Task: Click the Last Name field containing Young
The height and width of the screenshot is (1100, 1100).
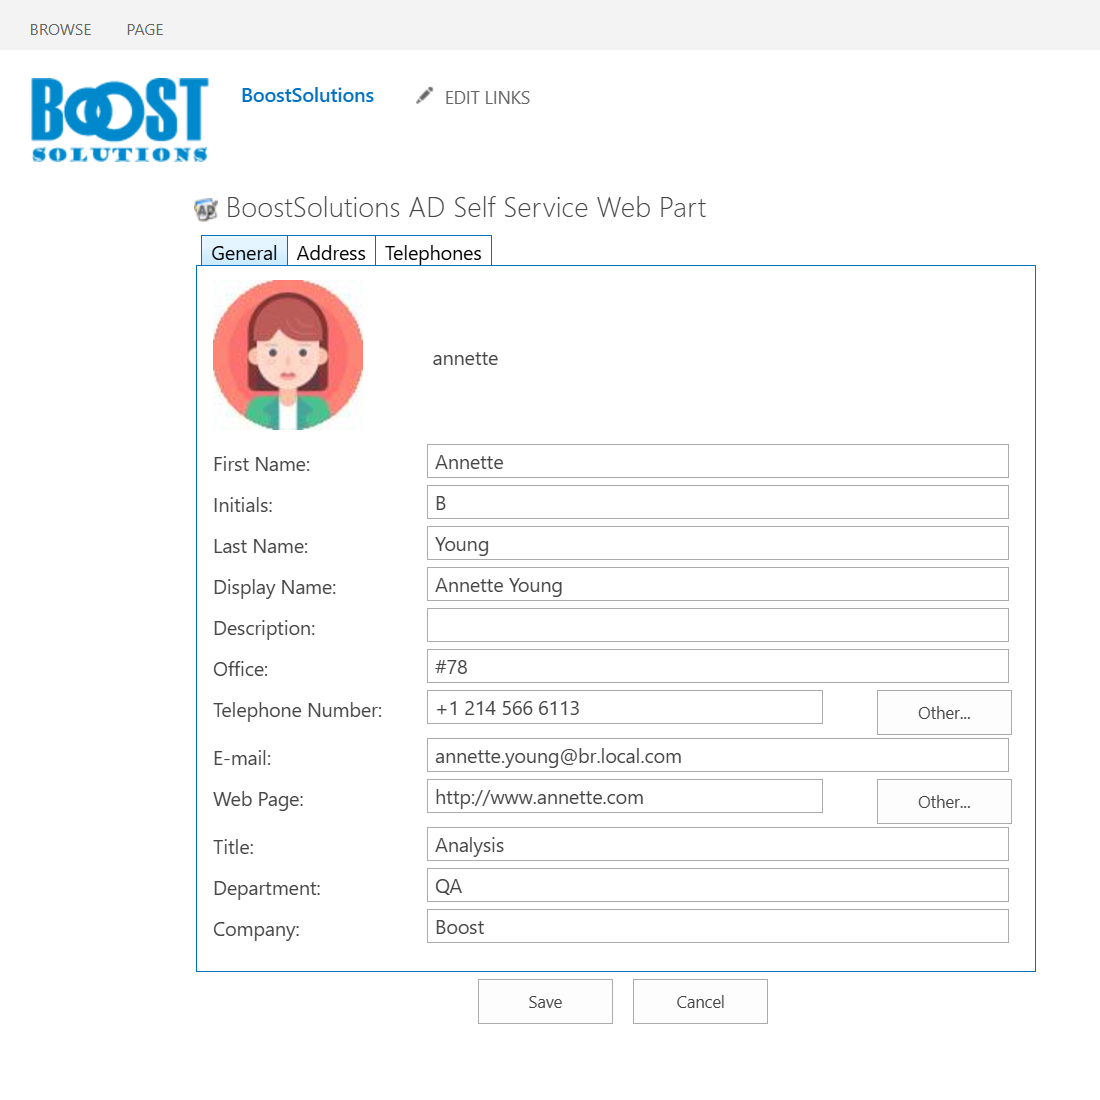Action: (718, 544)
